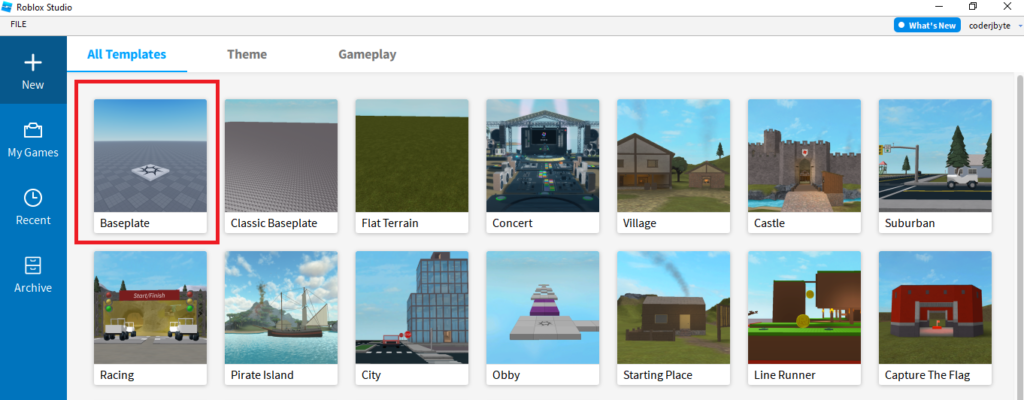This screenshot has width=1024, height=400.
Task: Click the Racing label text
Action: point(117,376)
